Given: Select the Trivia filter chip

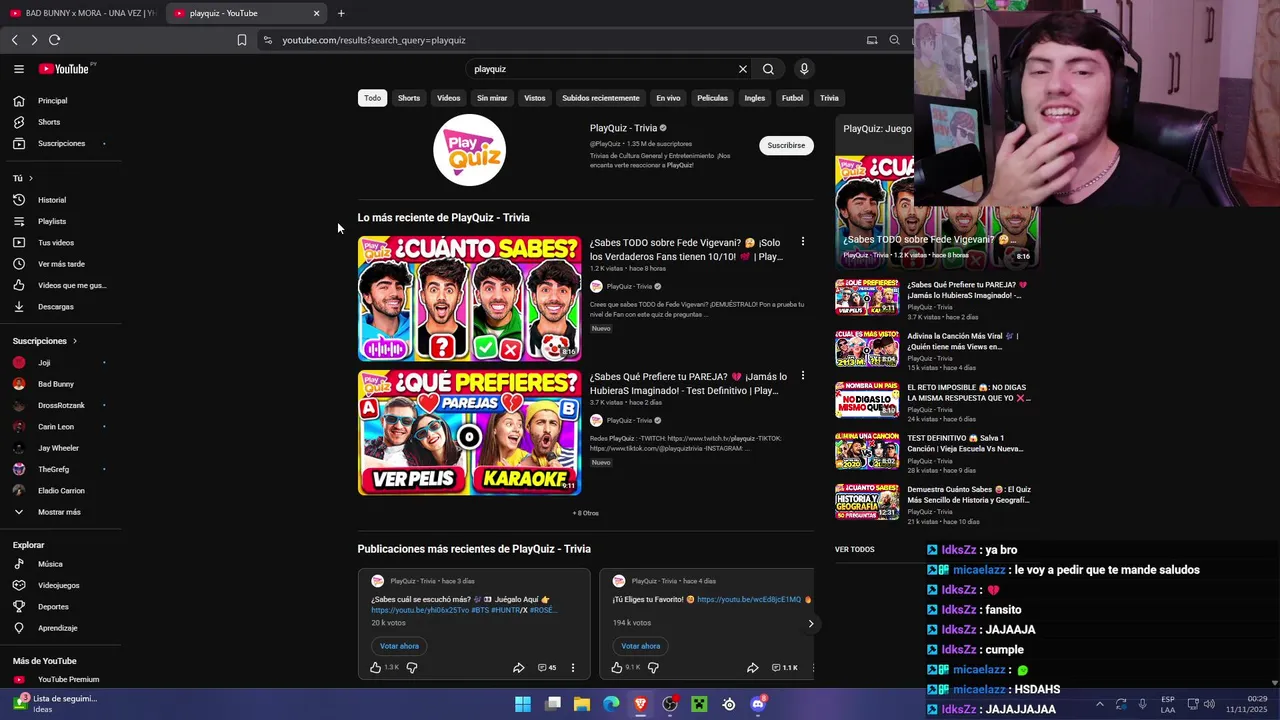Looking at the screenshot, I should 829,98.
